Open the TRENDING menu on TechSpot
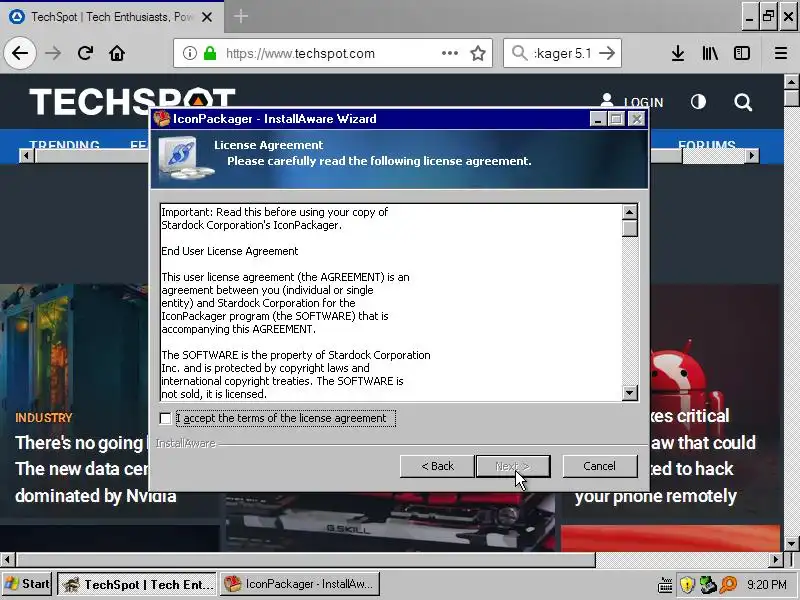800x600 pixels. tap(64, 145)
